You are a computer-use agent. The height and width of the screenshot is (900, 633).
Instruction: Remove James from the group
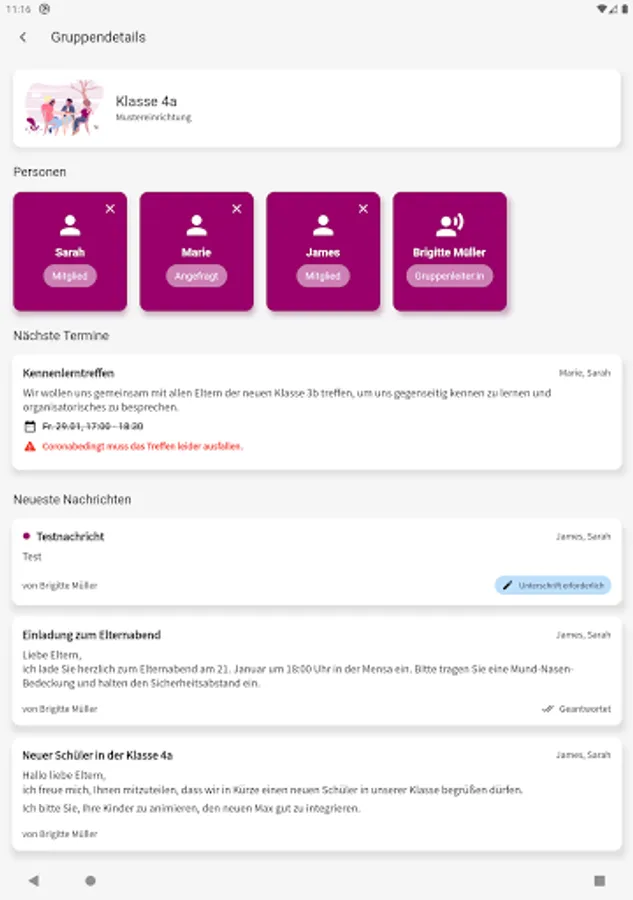[x=363, y=209]
